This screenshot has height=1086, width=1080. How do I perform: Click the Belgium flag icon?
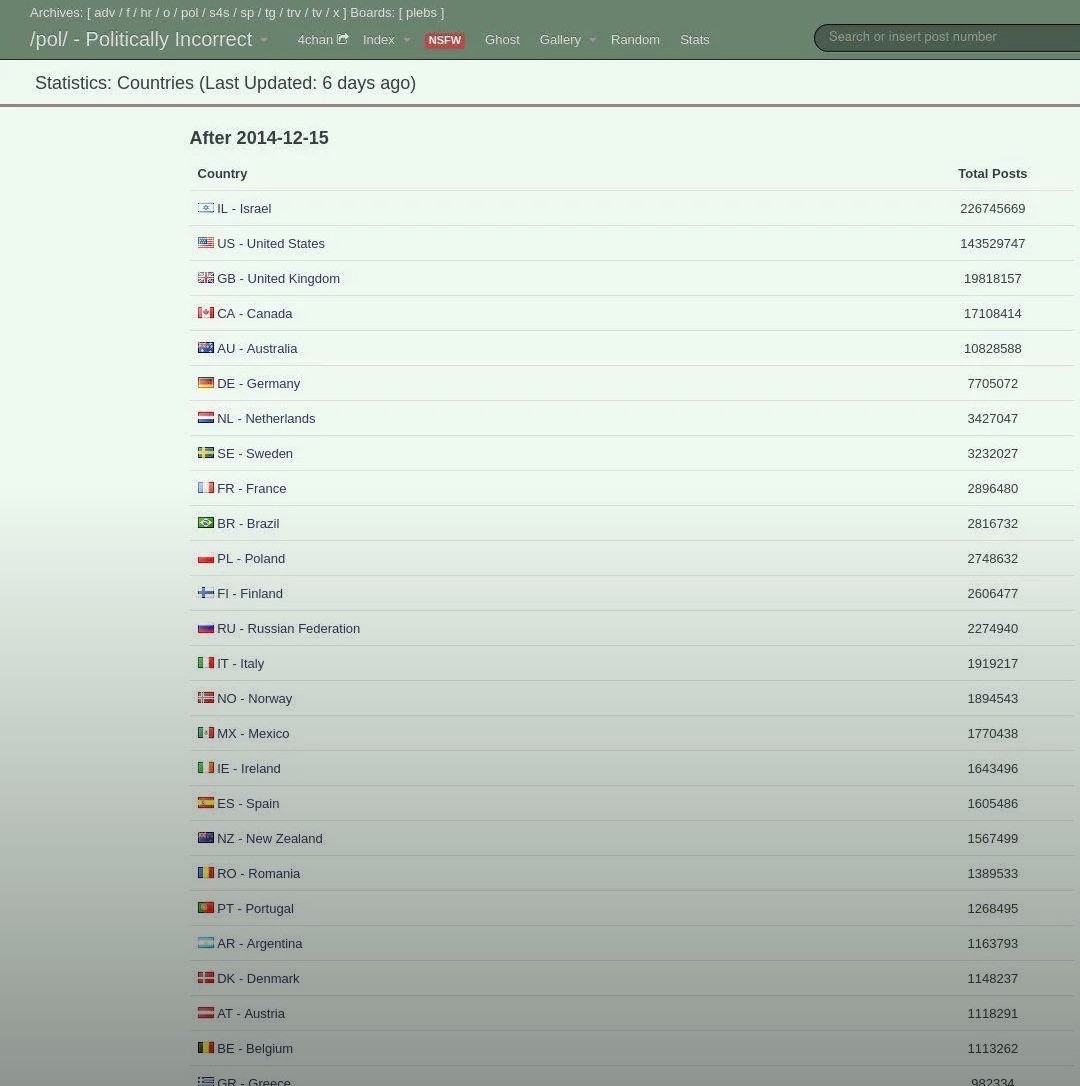(206, 1047)
